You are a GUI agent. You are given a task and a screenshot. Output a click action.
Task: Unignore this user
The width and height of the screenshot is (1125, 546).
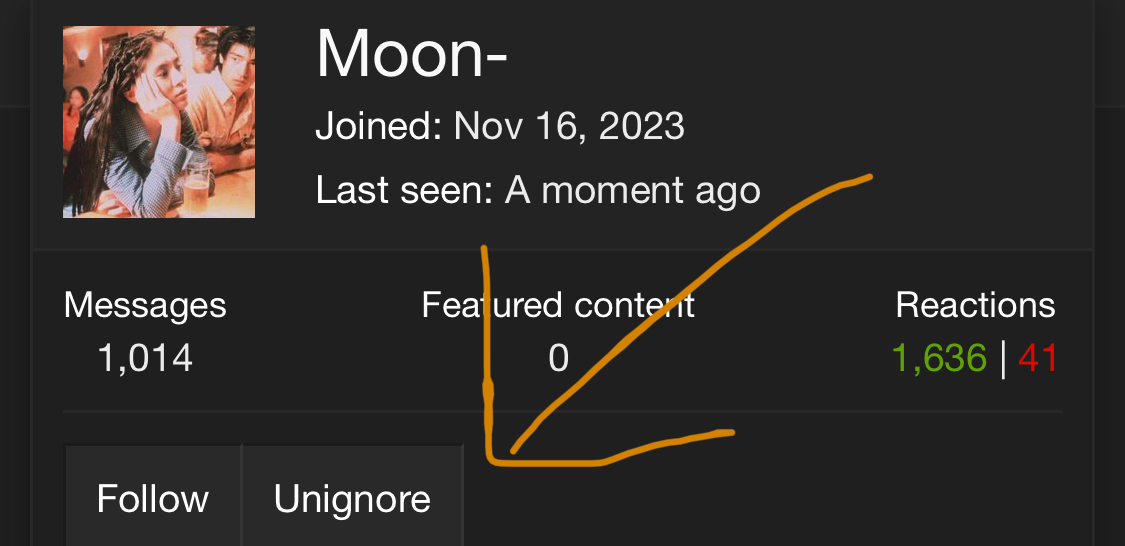coord(352,497)
